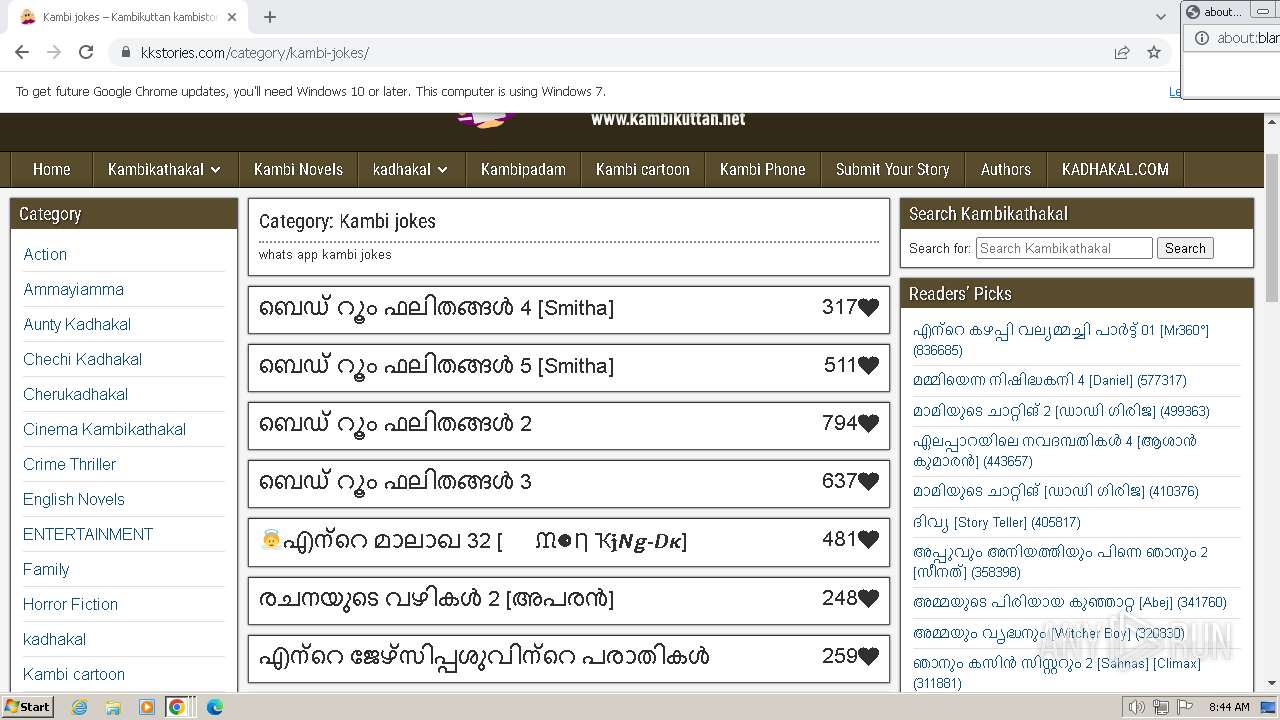
Task: Open the Windows Start menu
Action: [27, 706]
